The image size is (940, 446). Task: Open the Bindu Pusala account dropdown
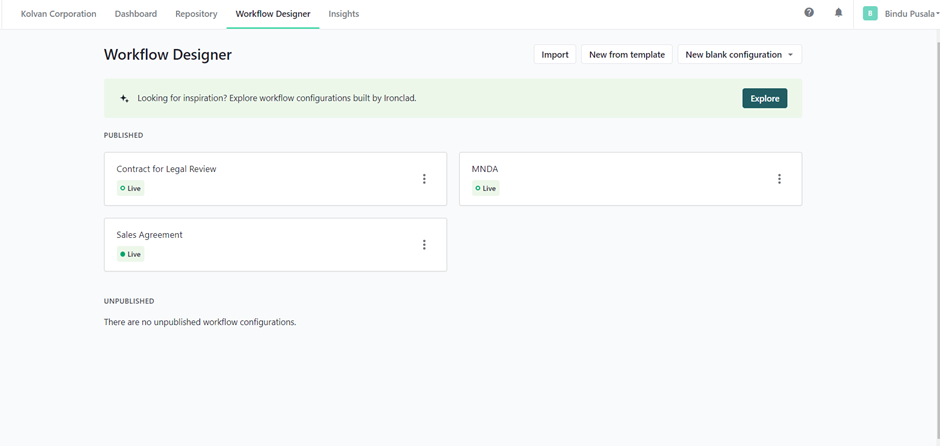pyautogui.click(x=911, y=14)
